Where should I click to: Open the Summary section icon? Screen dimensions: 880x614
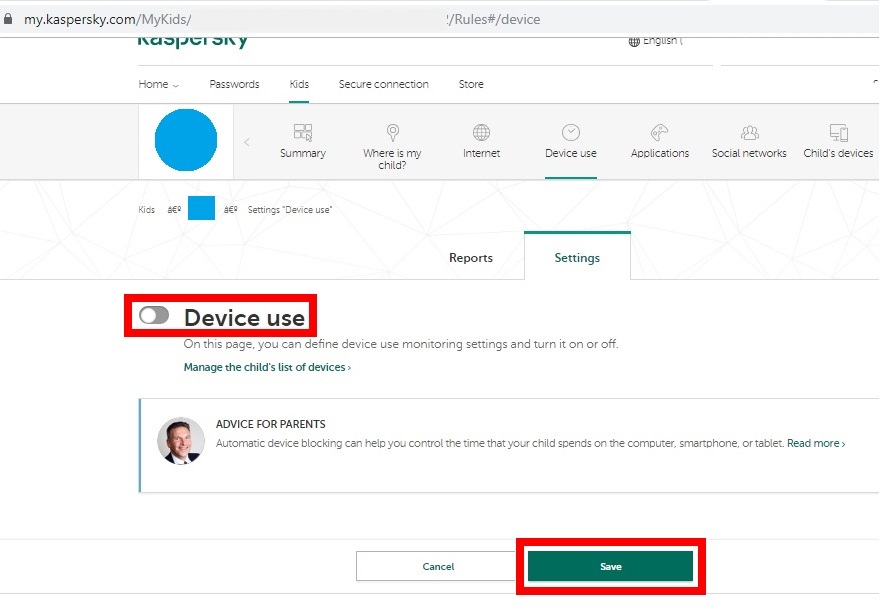point(302,132)
